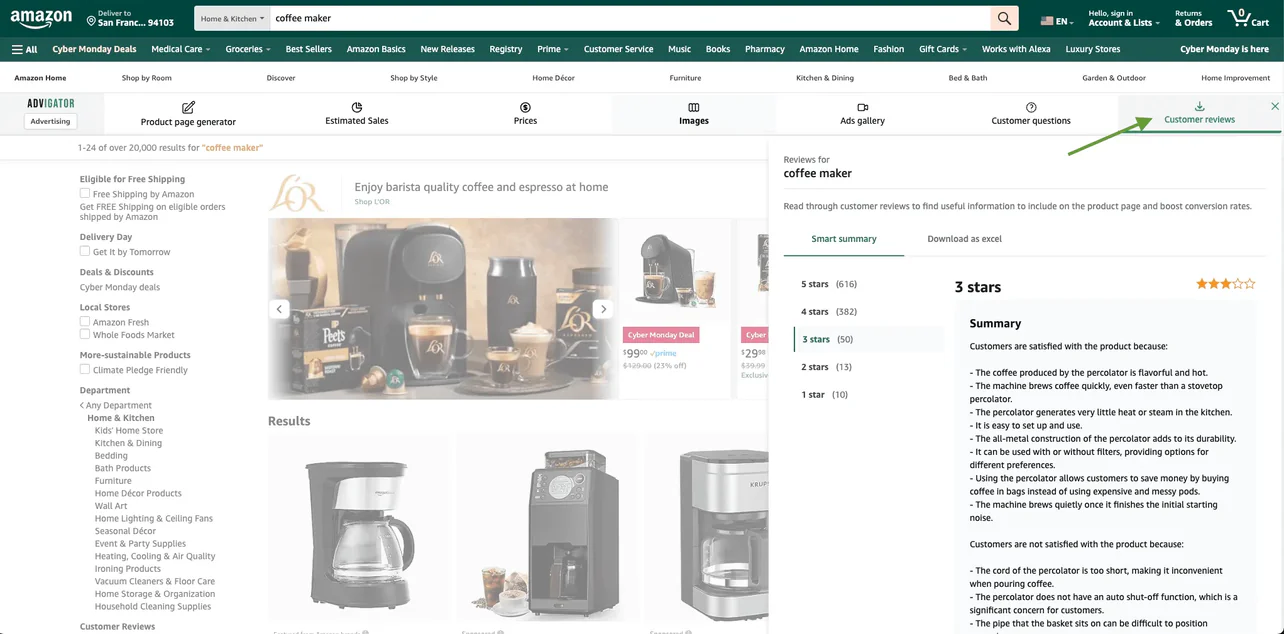The image size is (1284, 634).
Task: Open the shopping Cart icon
Action: click(1248, 18)
